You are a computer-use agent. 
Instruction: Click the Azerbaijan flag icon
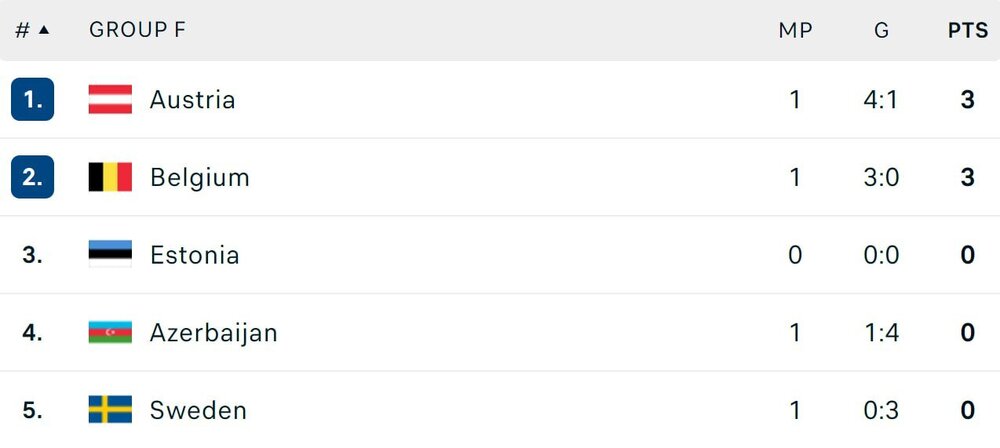click(x=110, y=332)
